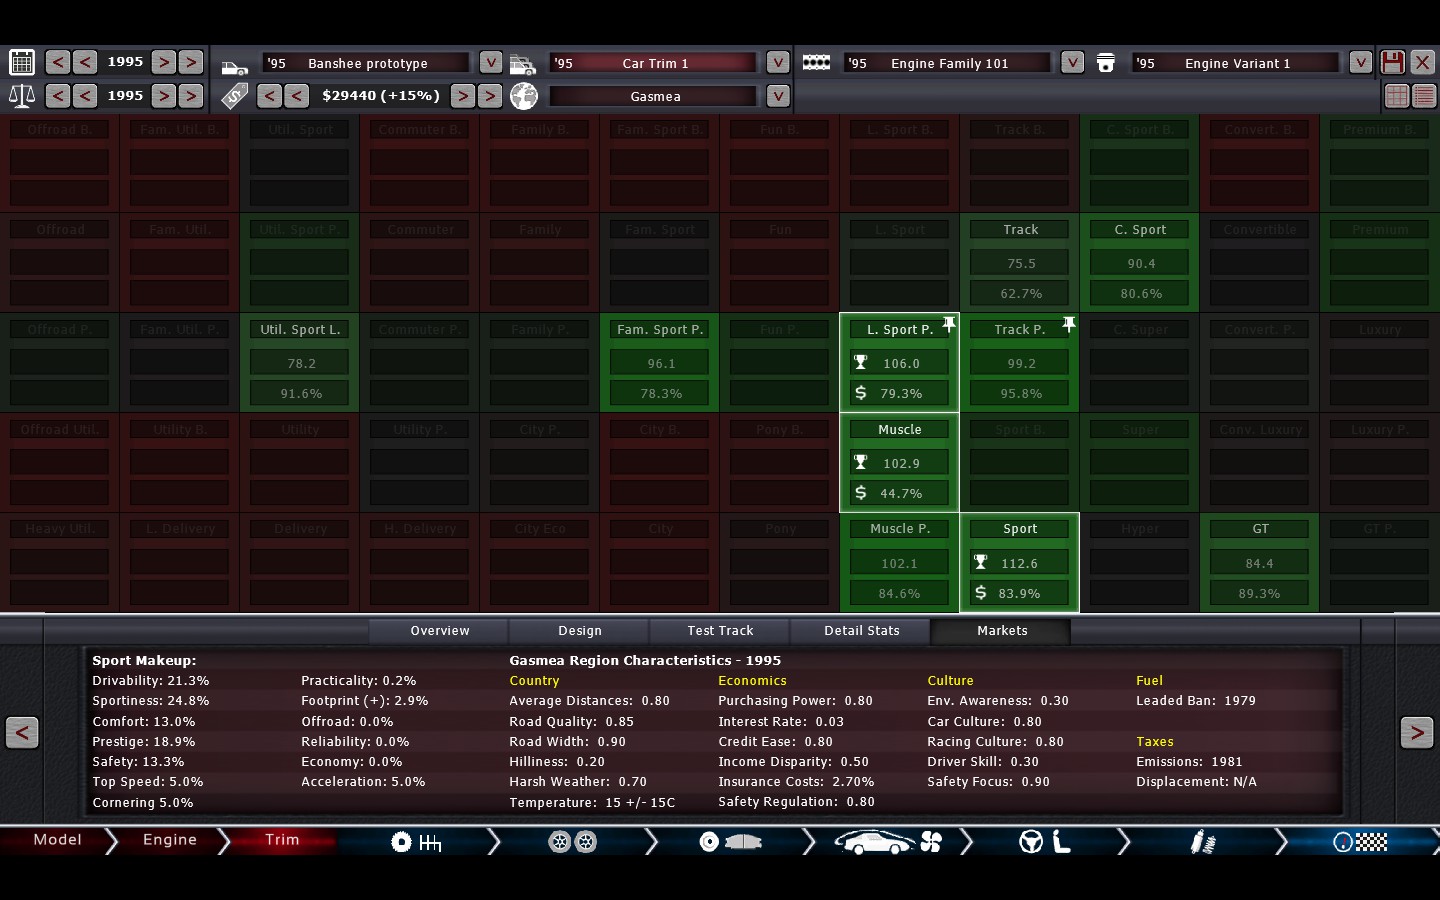
Task: Open the testing checkered flag step
Action: [1360, 842]
